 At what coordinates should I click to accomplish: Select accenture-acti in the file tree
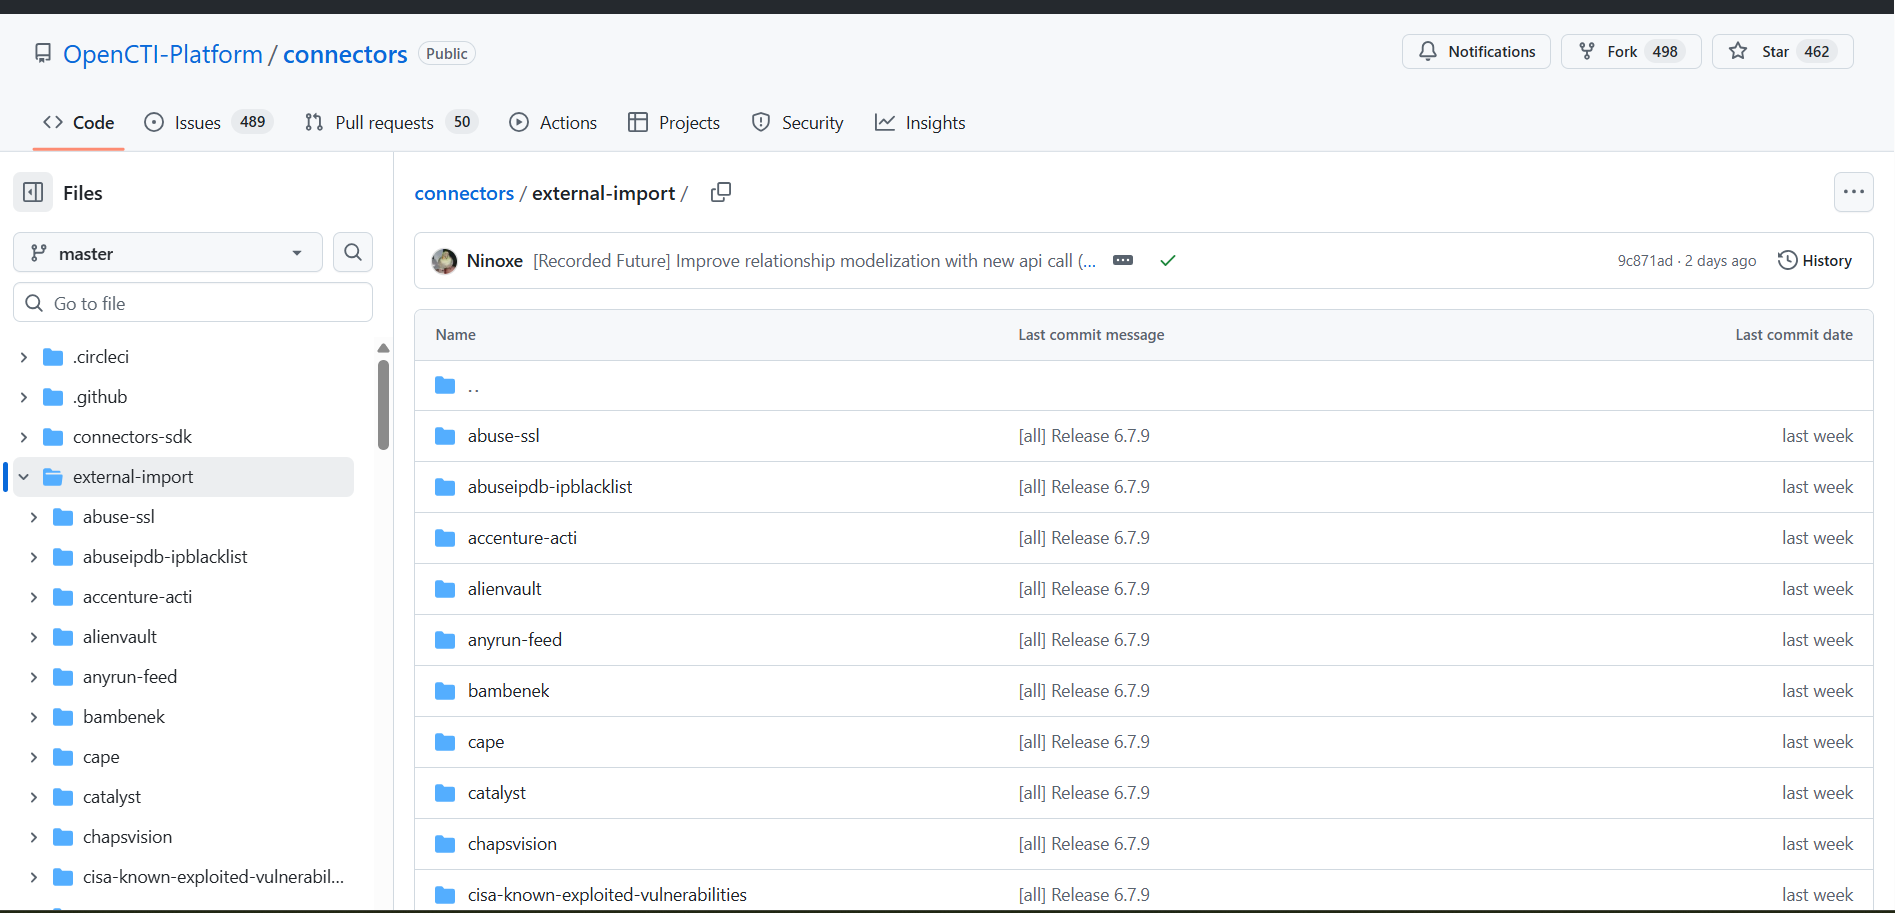tap(137, 597)
